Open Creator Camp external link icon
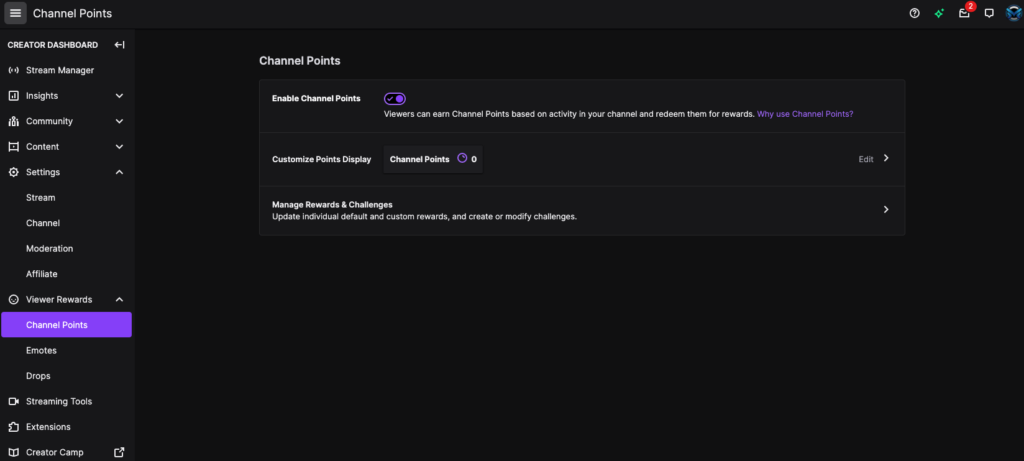Screen dimensions: 1024x461 click(120, 452)
